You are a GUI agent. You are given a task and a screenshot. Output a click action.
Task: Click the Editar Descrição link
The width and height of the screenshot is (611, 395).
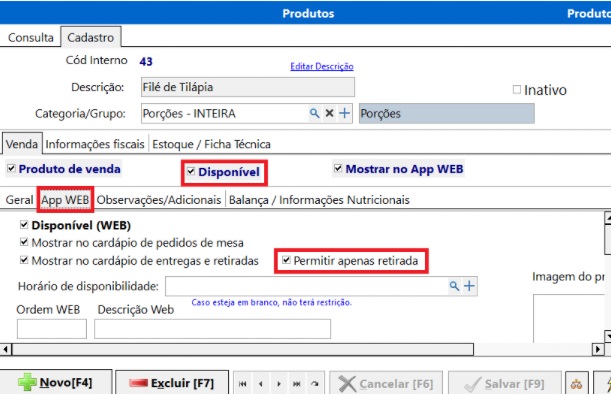(322, 66)
